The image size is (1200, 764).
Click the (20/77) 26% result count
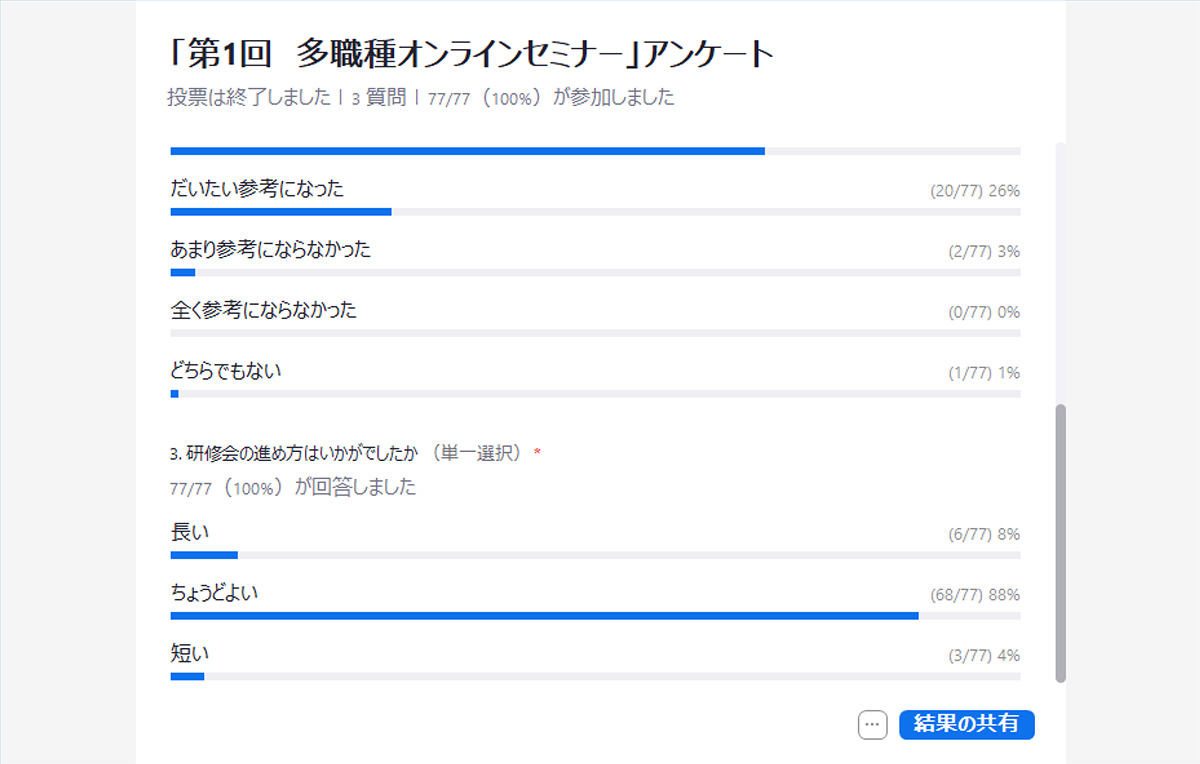pos(974,190)
